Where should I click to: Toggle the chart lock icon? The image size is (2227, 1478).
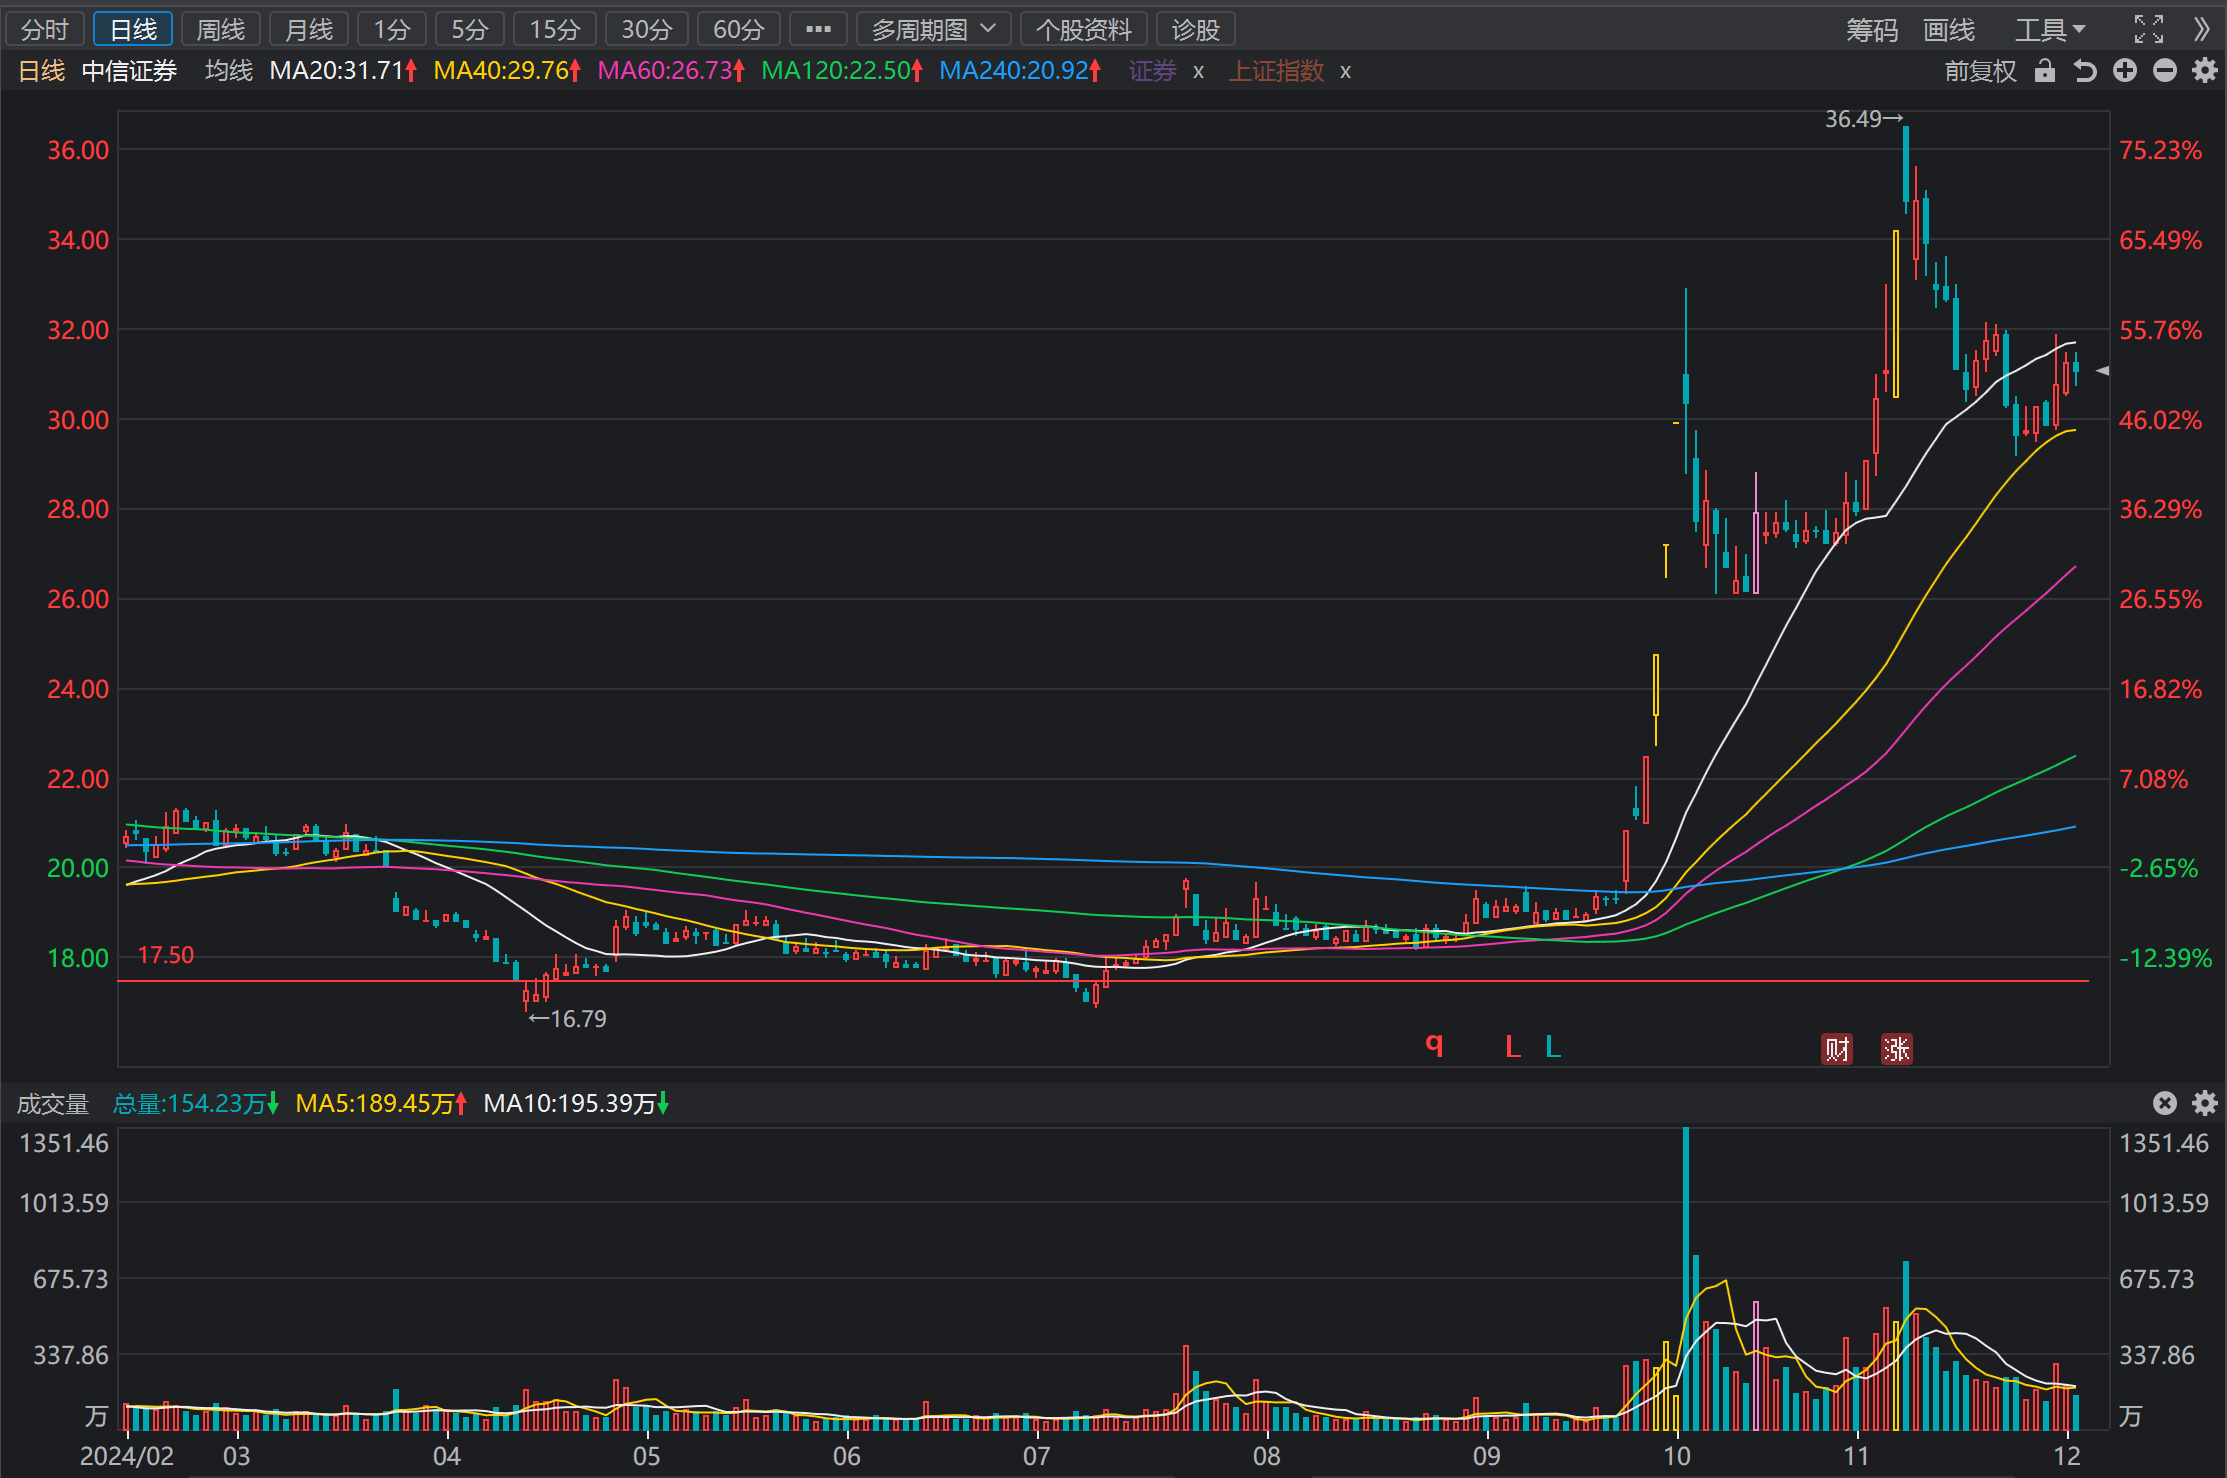[x=2045, y=70]
